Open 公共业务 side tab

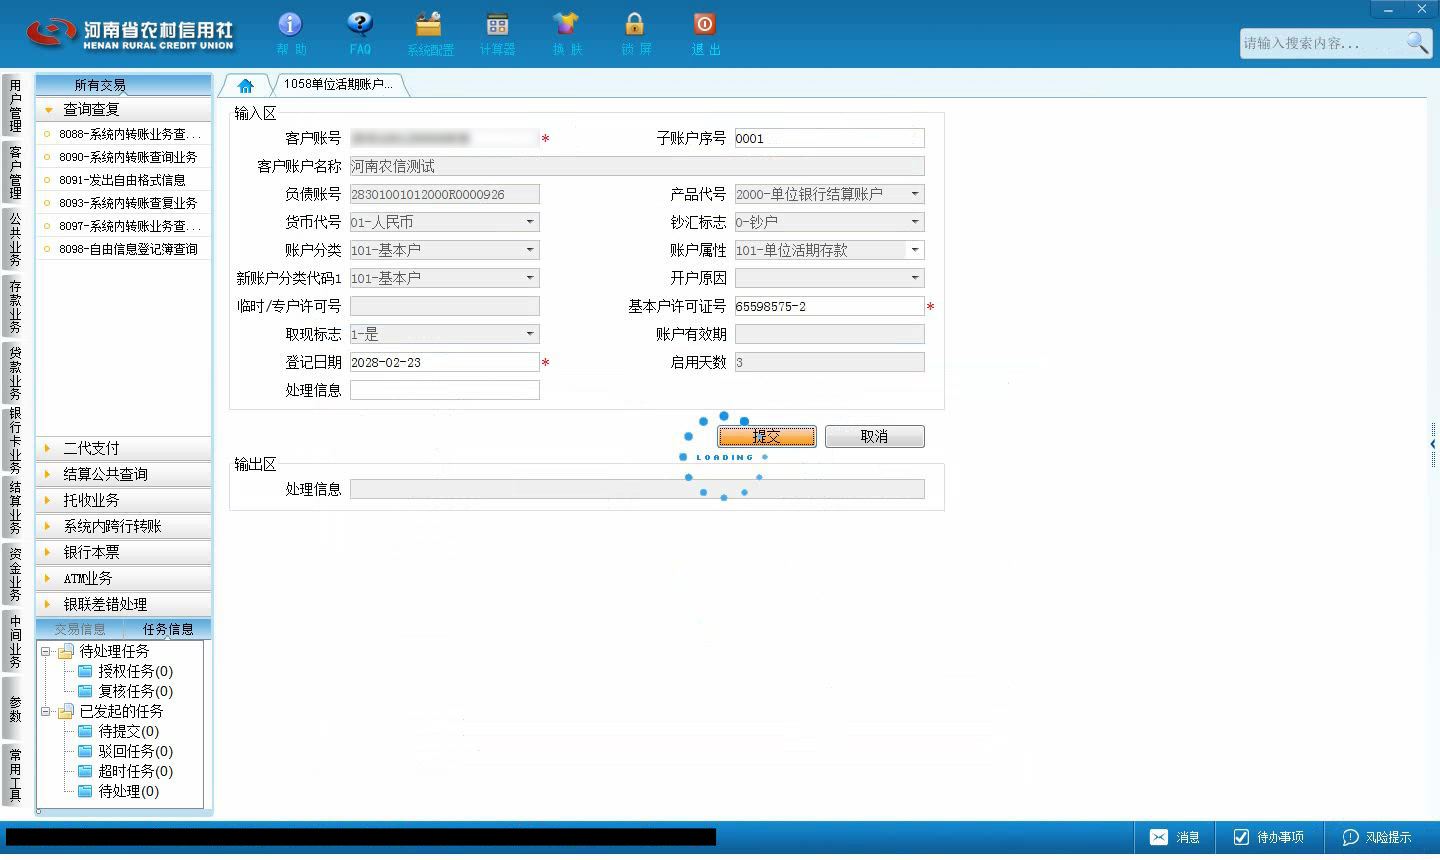(x=15, y=238)
